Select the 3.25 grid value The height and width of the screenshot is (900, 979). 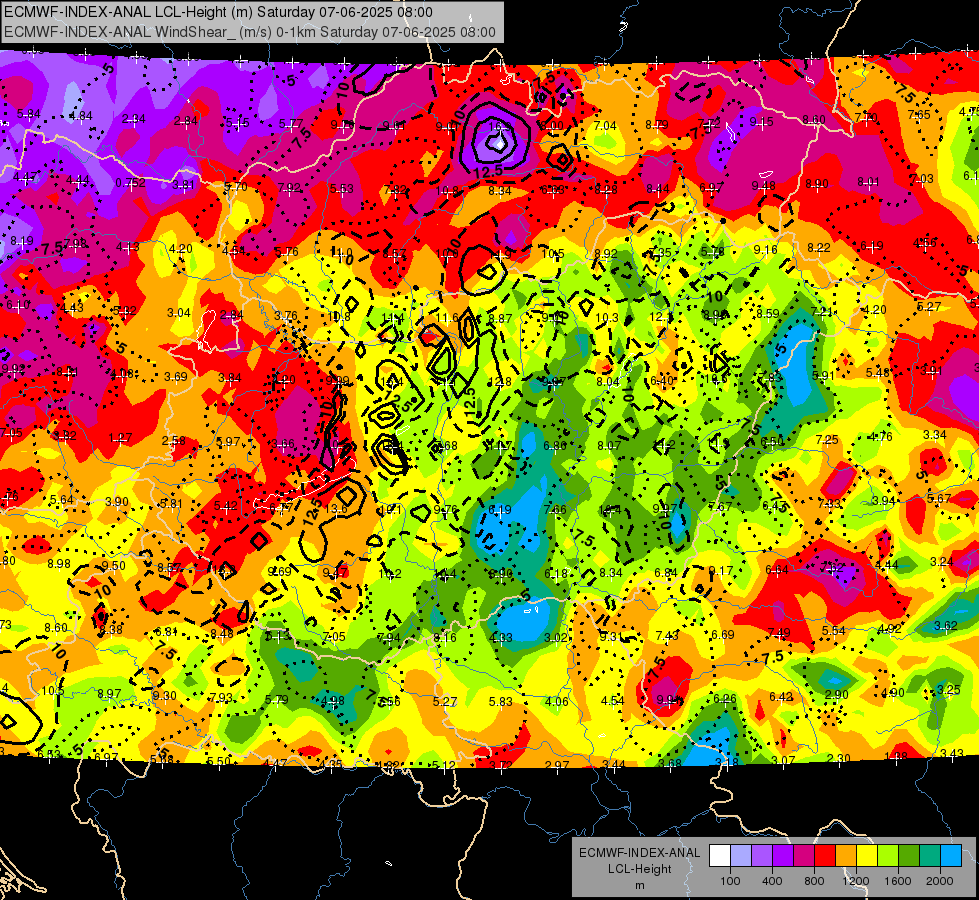[x=949, y=690]
